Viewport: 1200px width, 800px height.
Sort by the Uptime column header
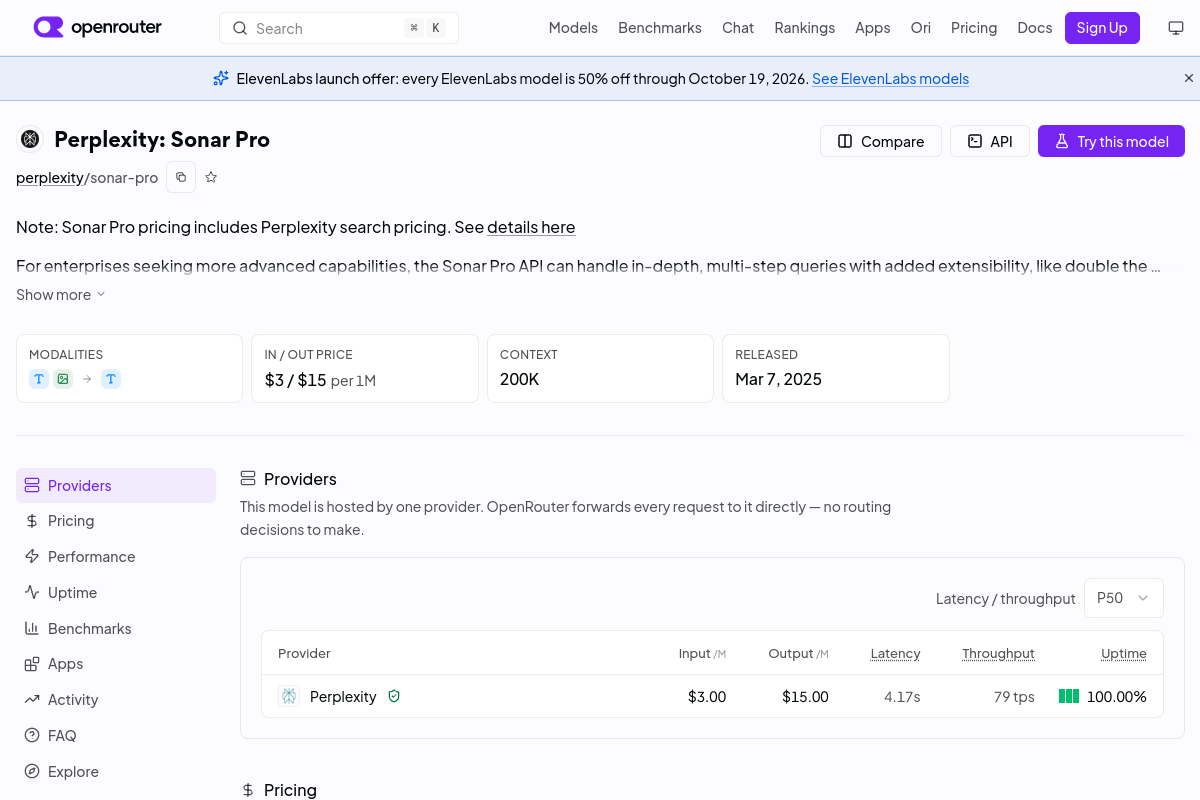[1124, 653]
